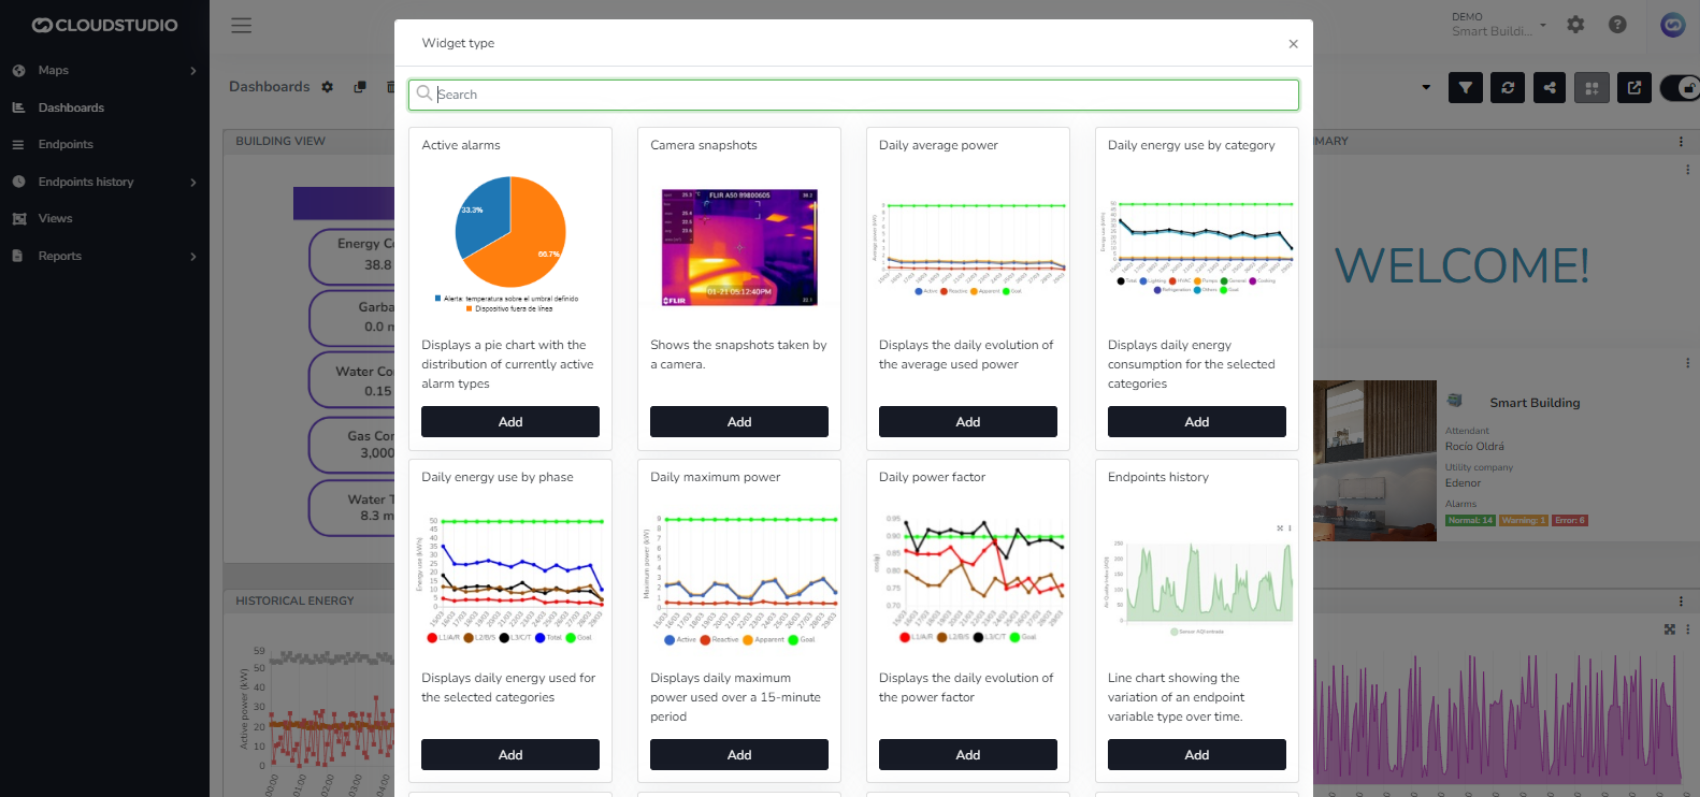This screenshot has height=801, width=1700.
Task: Click the share dashboard icon
Action: click(1549, 88)
